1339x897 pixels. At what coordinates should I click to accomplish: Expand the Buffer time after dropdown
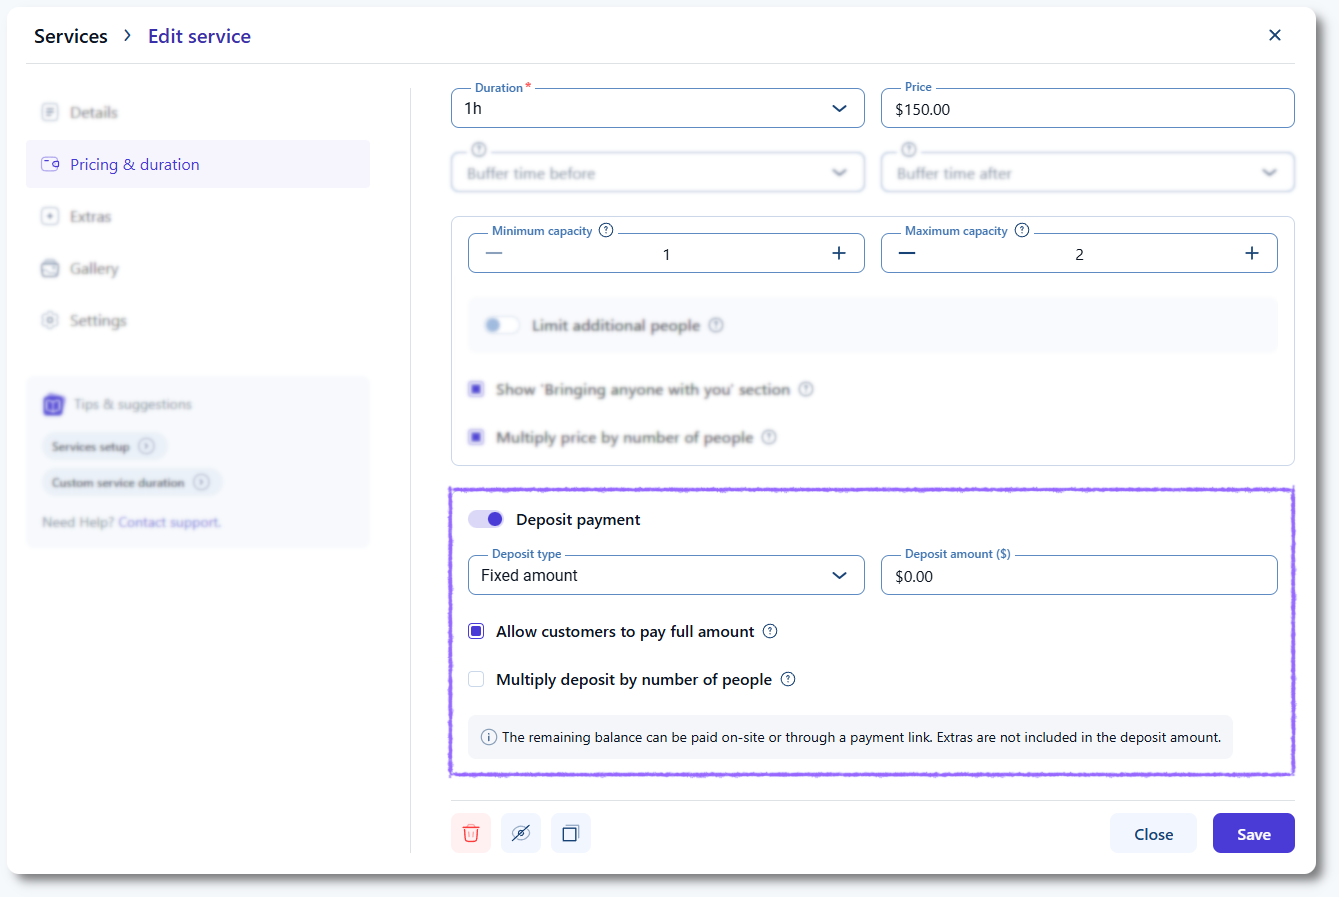coord(1087,173)
